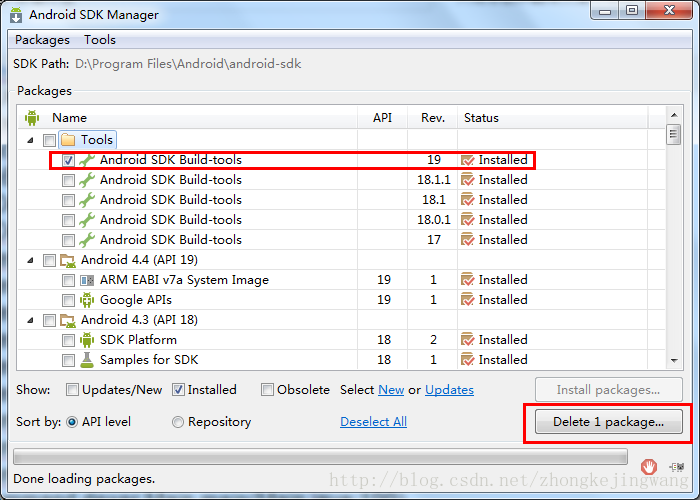700x500 pixels.
Task: Click Installed status icon for Build-tools 19
Action: coord(467,160)
